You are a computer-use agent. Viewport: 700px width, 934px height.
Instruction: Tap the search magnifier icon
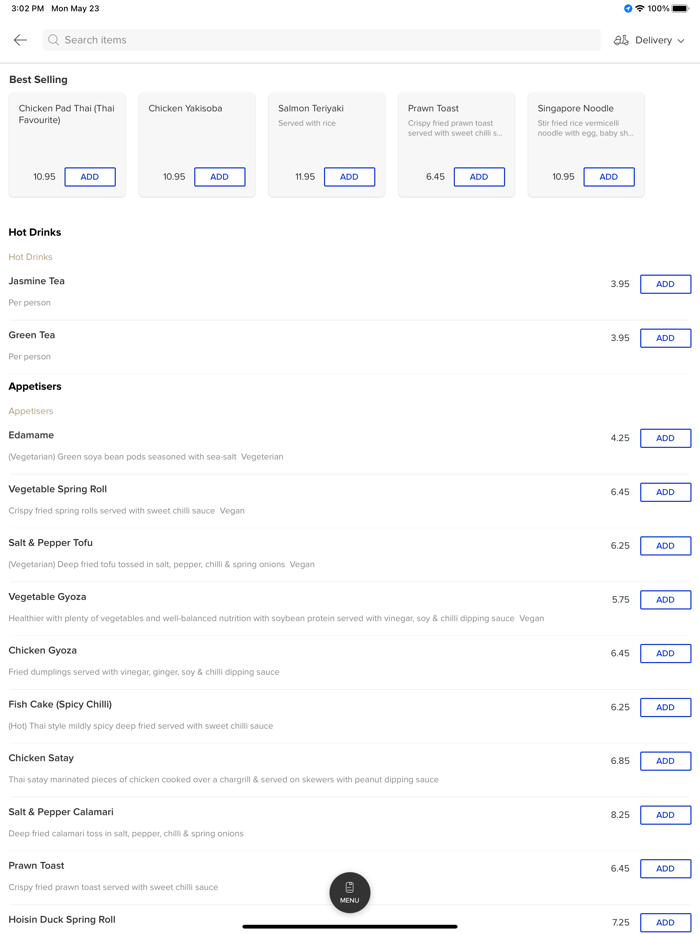pyautogui.click(x=54, y=40)
